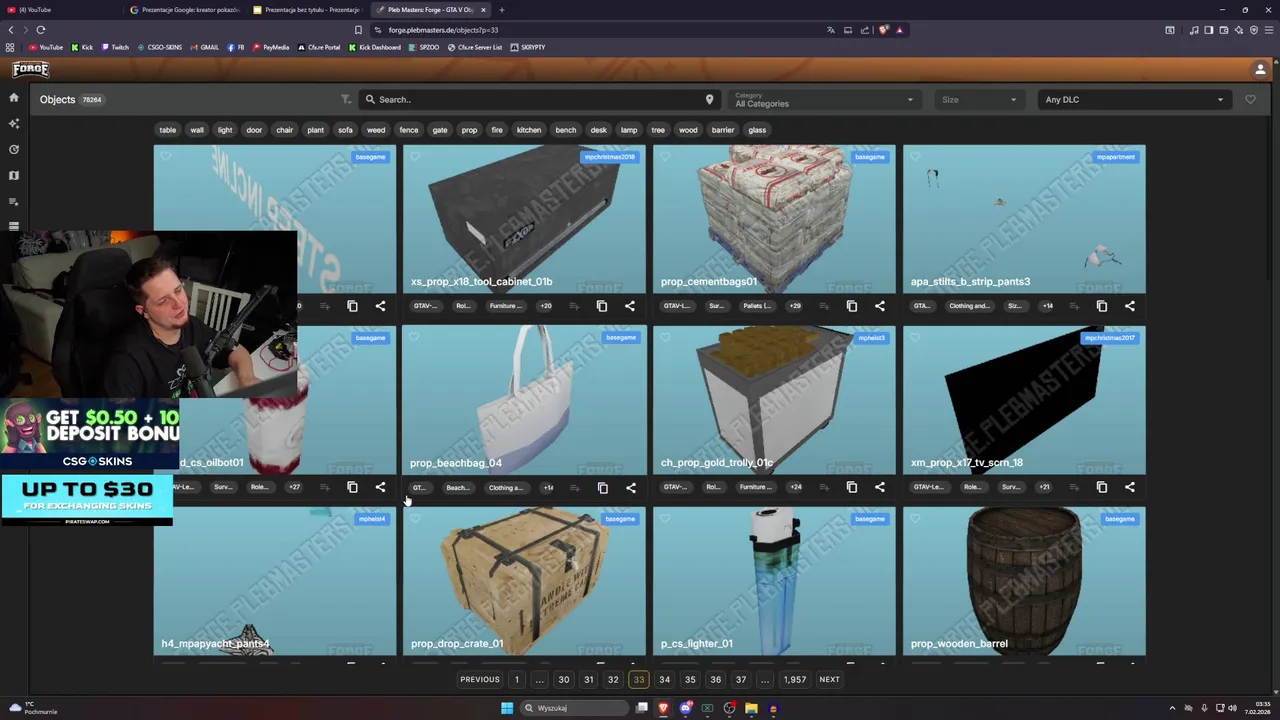Share prop_cementbags01 object

point(880,306)
